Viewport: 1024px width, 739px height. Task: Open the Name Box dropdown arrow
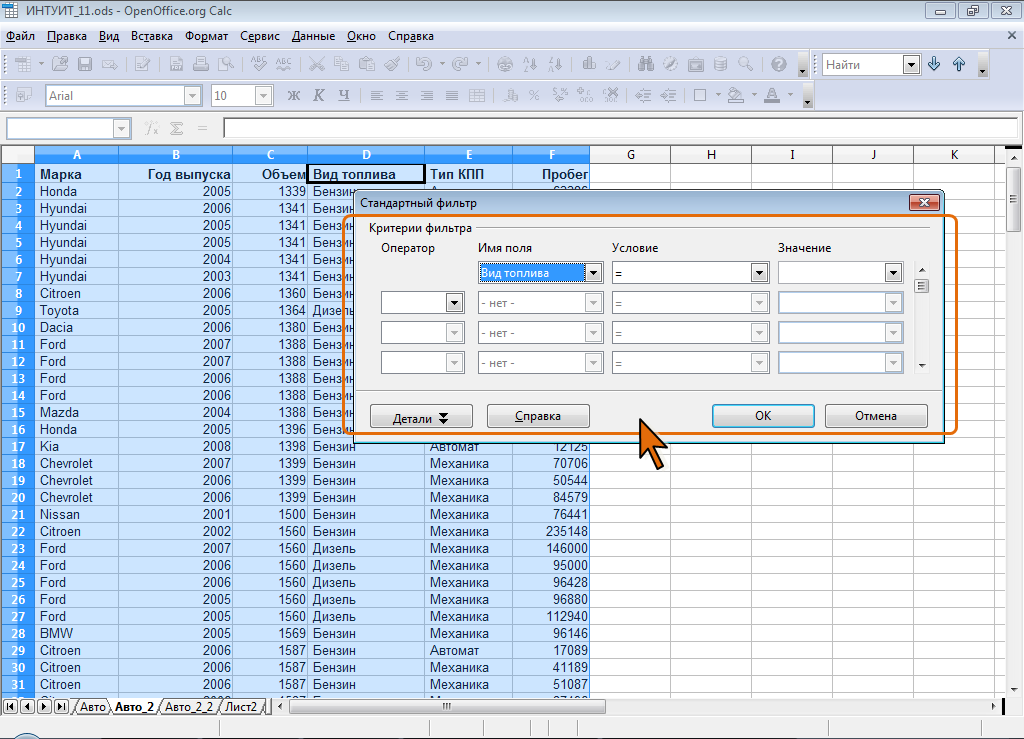pos(121,129)
